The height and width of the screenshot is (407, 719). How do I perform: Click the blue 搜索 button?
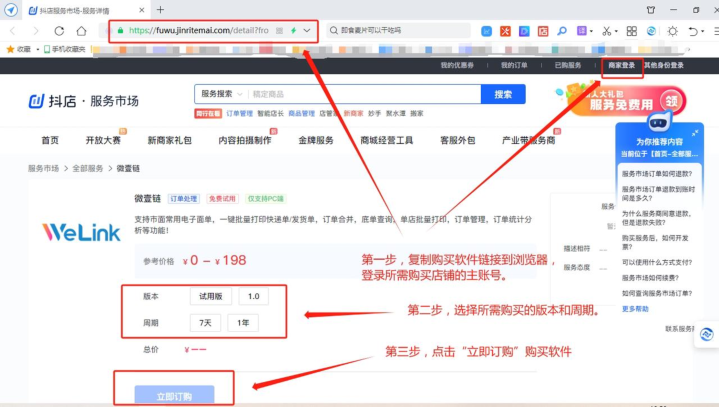tap(503, 94)
